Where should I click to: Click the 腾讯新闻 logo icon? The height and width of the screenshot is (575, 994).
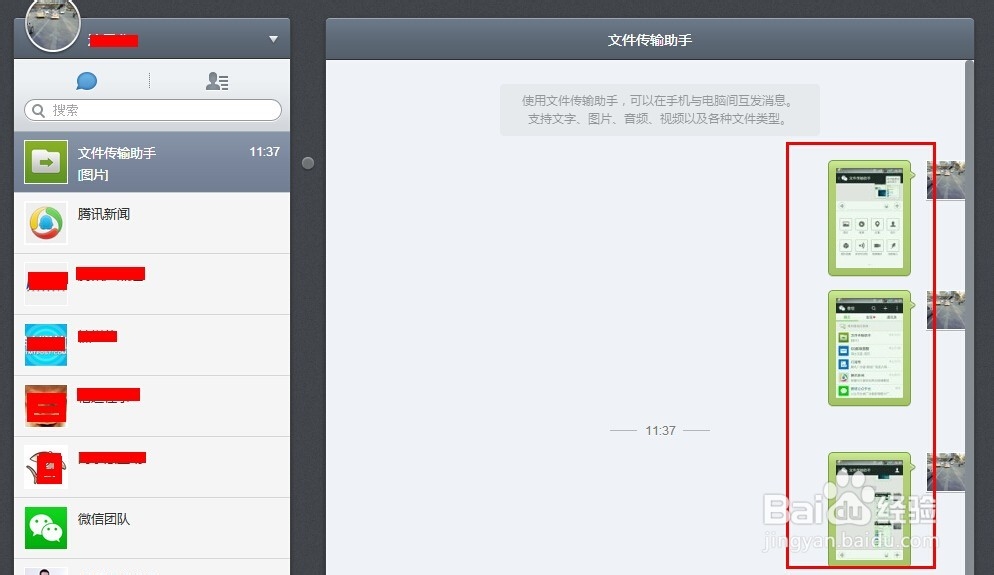pos(46,223)
